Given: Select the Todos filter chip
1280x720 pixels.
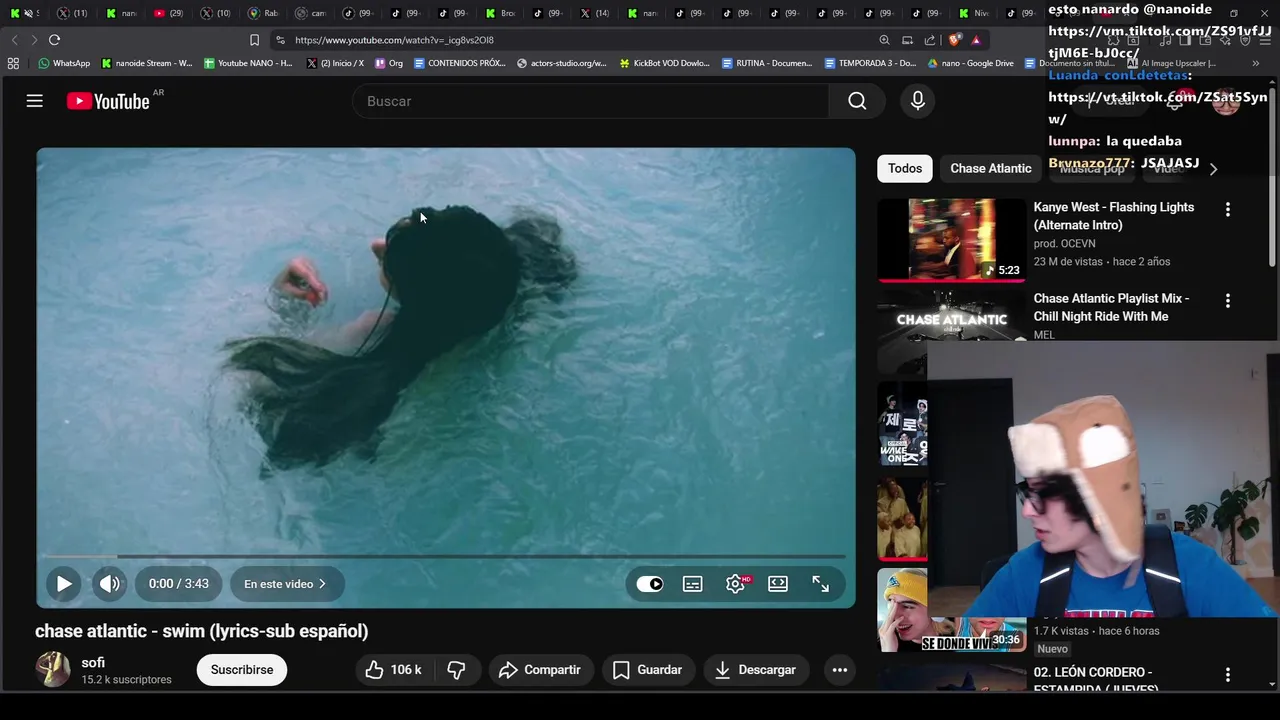Looking at the screenshot, I should click(905, 168).
